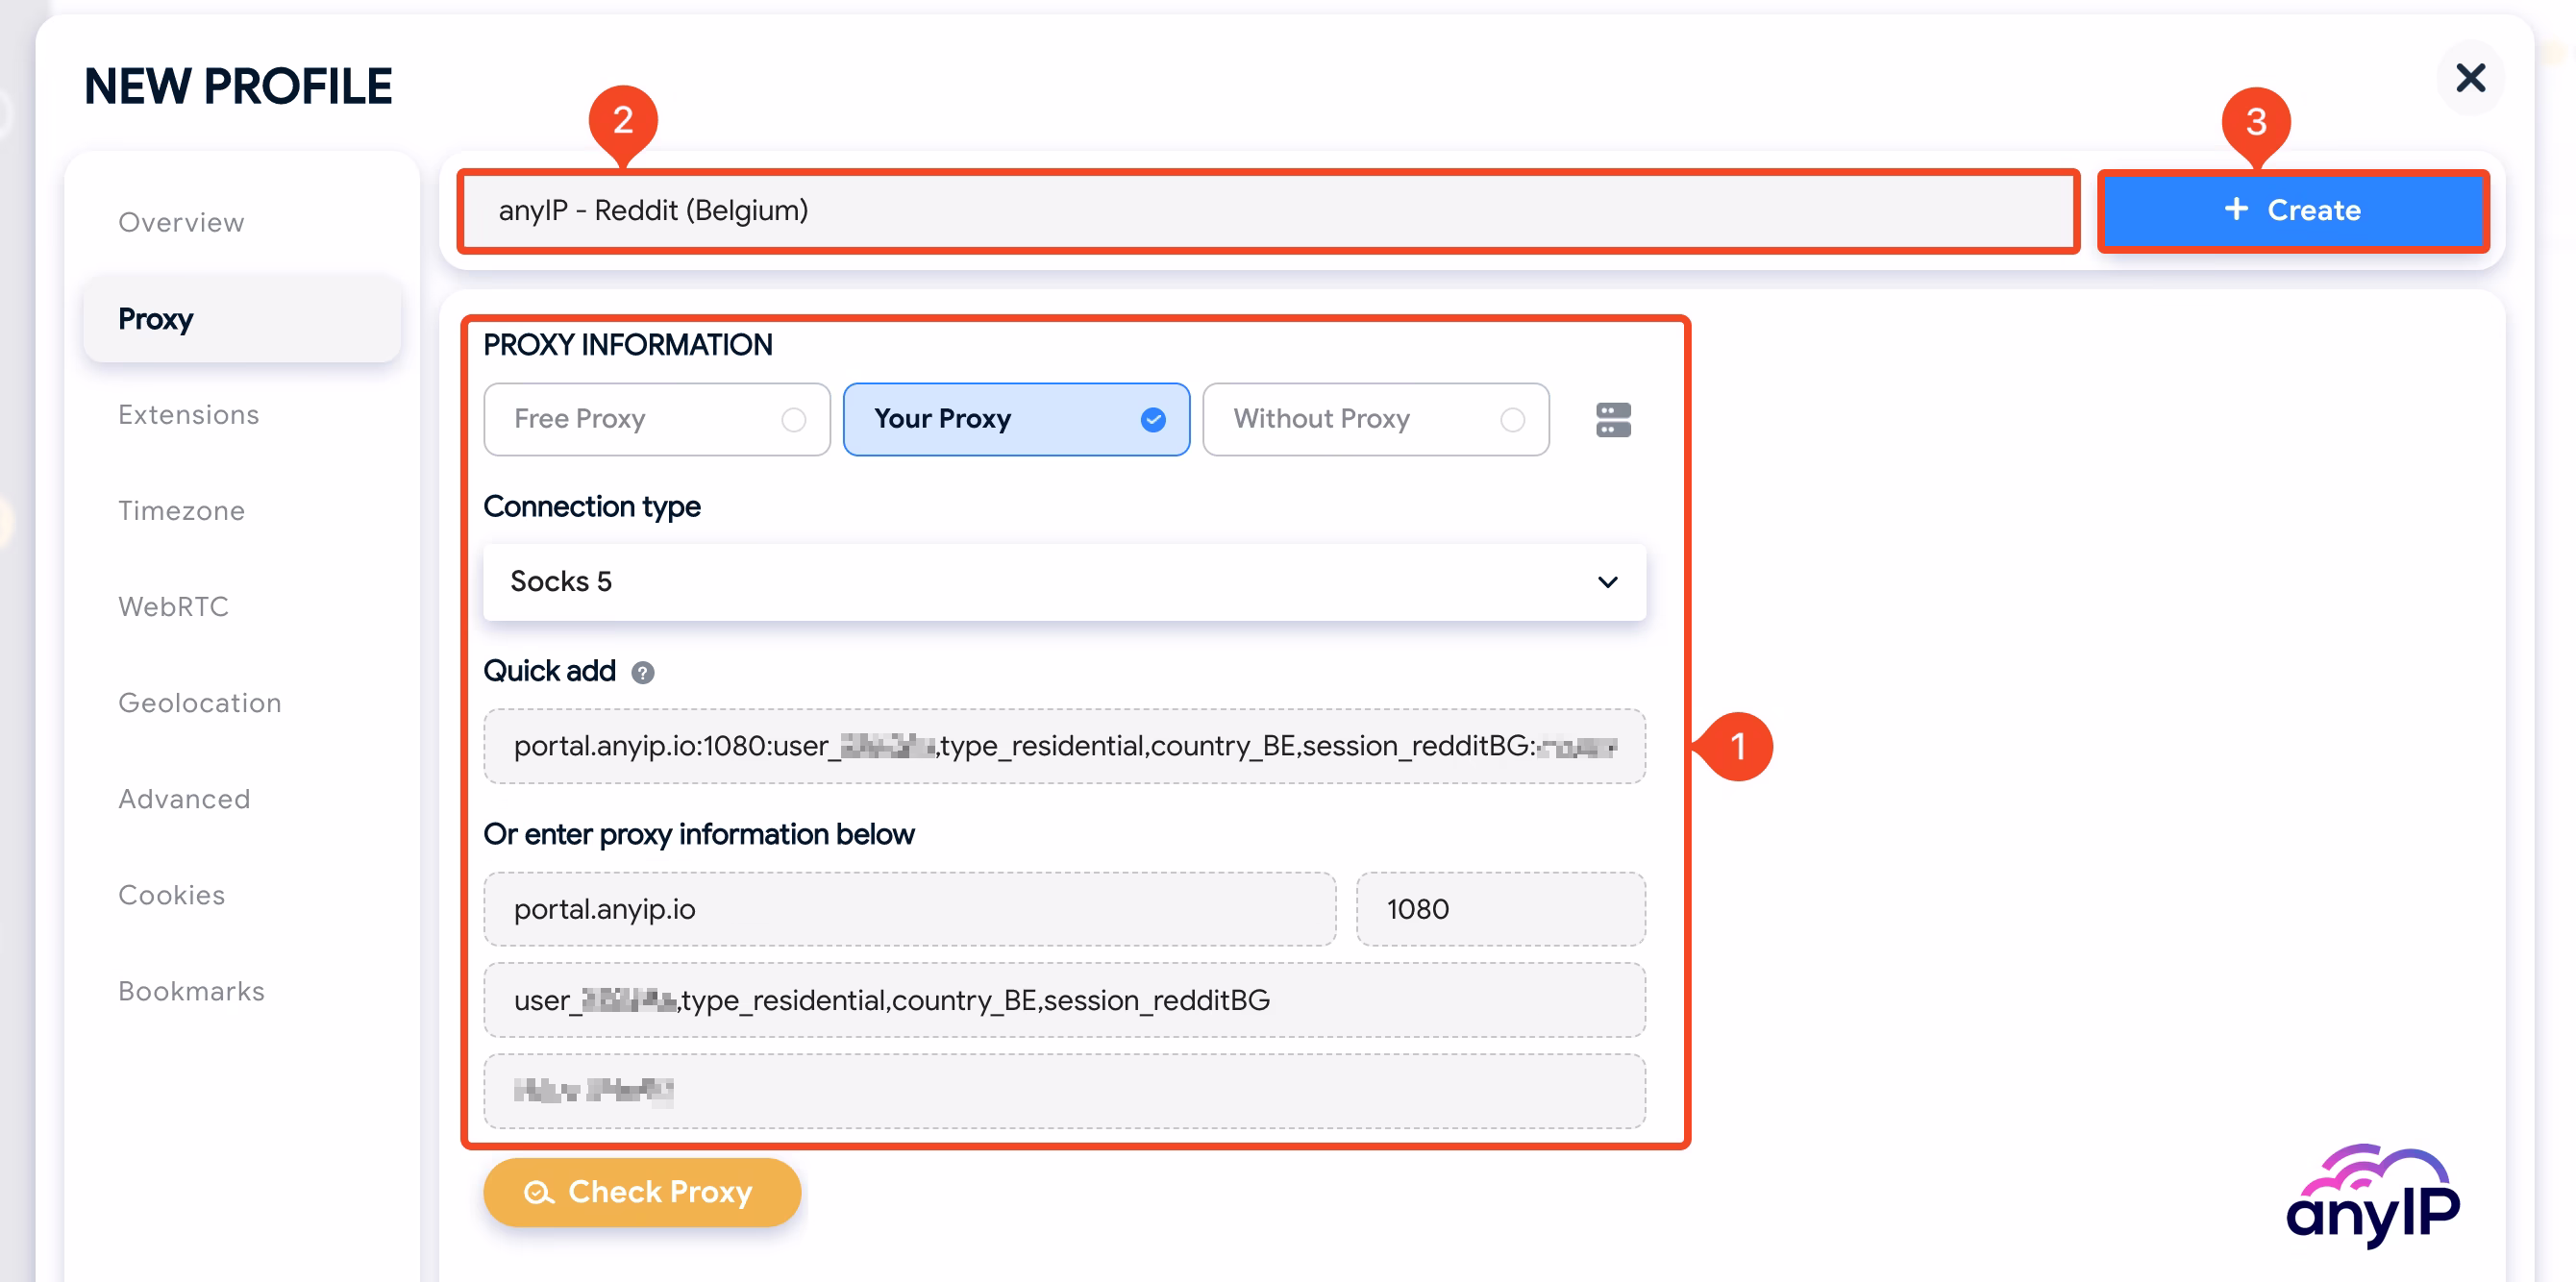Switch to the Geolocation tab
The height and width of the screenshot is (1282, 2576).
coord(199,702)
